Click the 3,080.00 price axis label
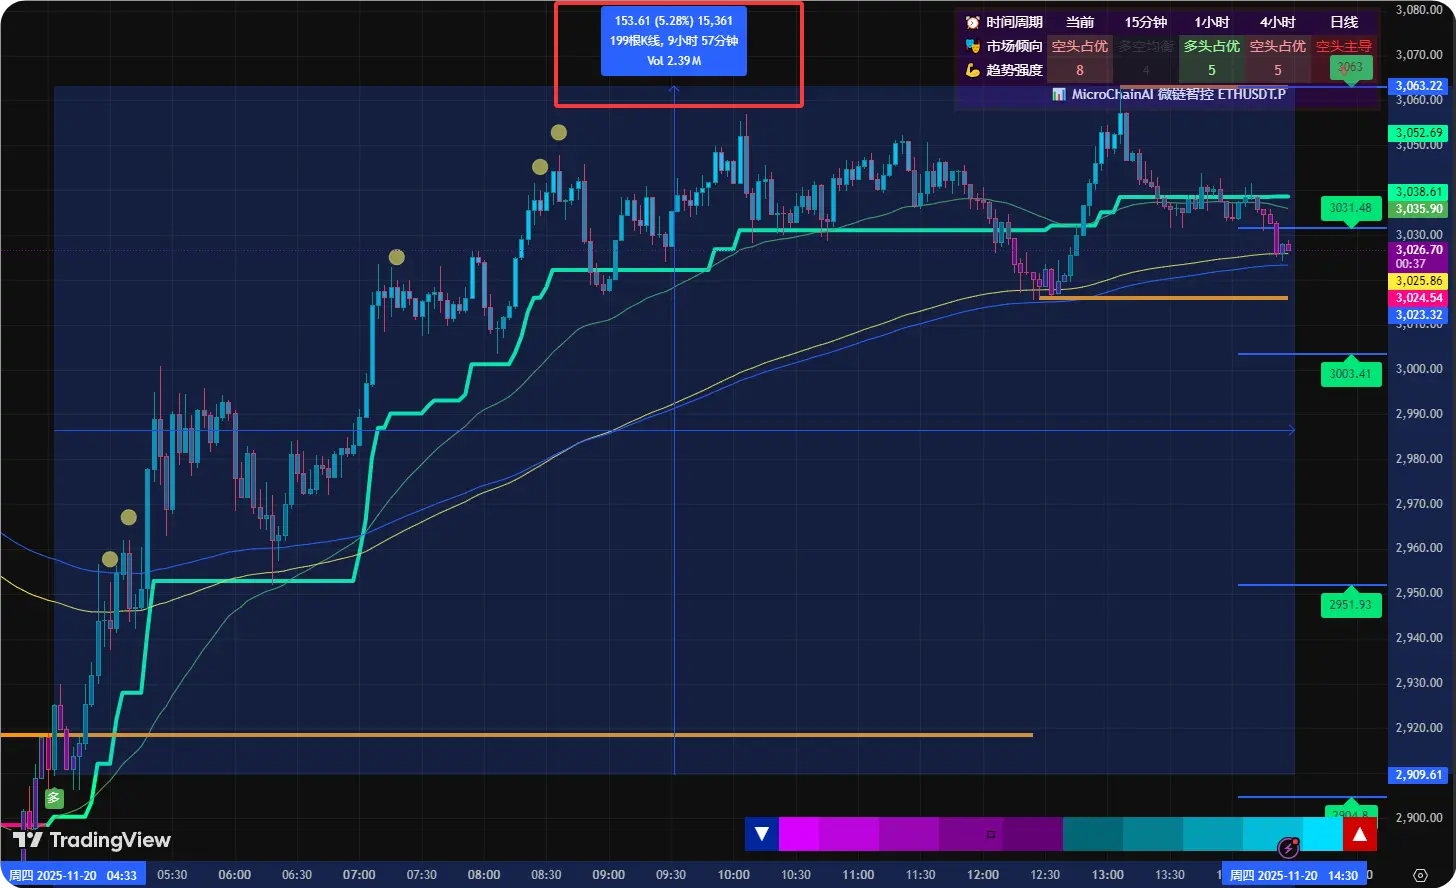 point(1418,10)
